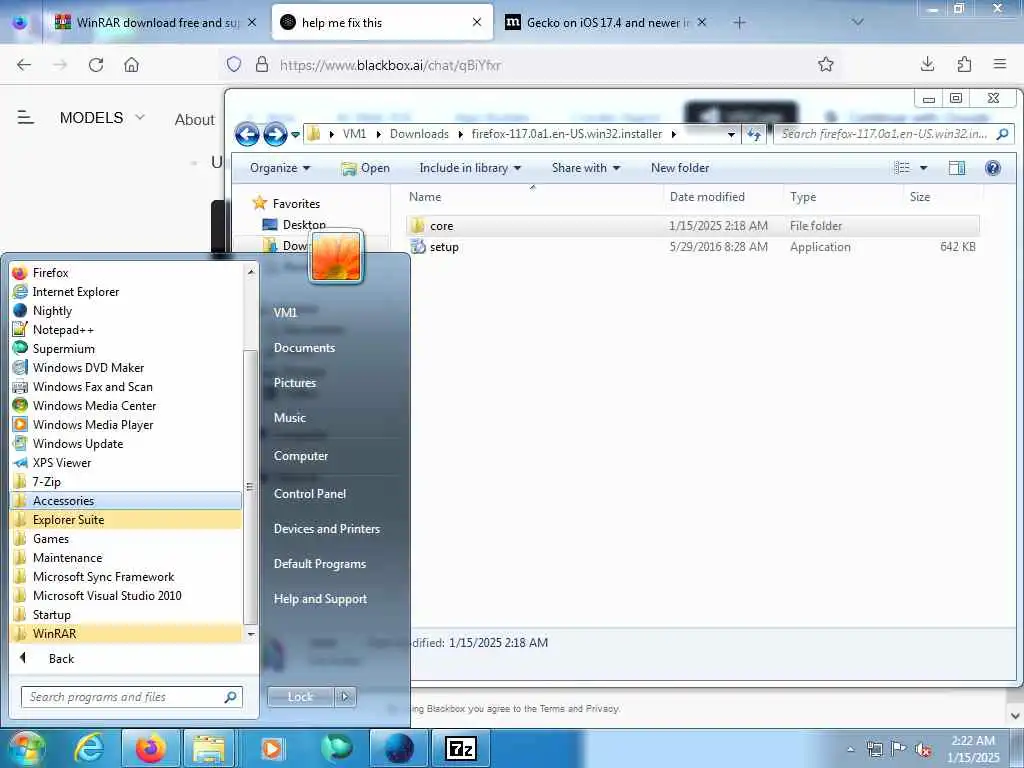
Task: Open Music from the Start menu
Action: [289, 417]
